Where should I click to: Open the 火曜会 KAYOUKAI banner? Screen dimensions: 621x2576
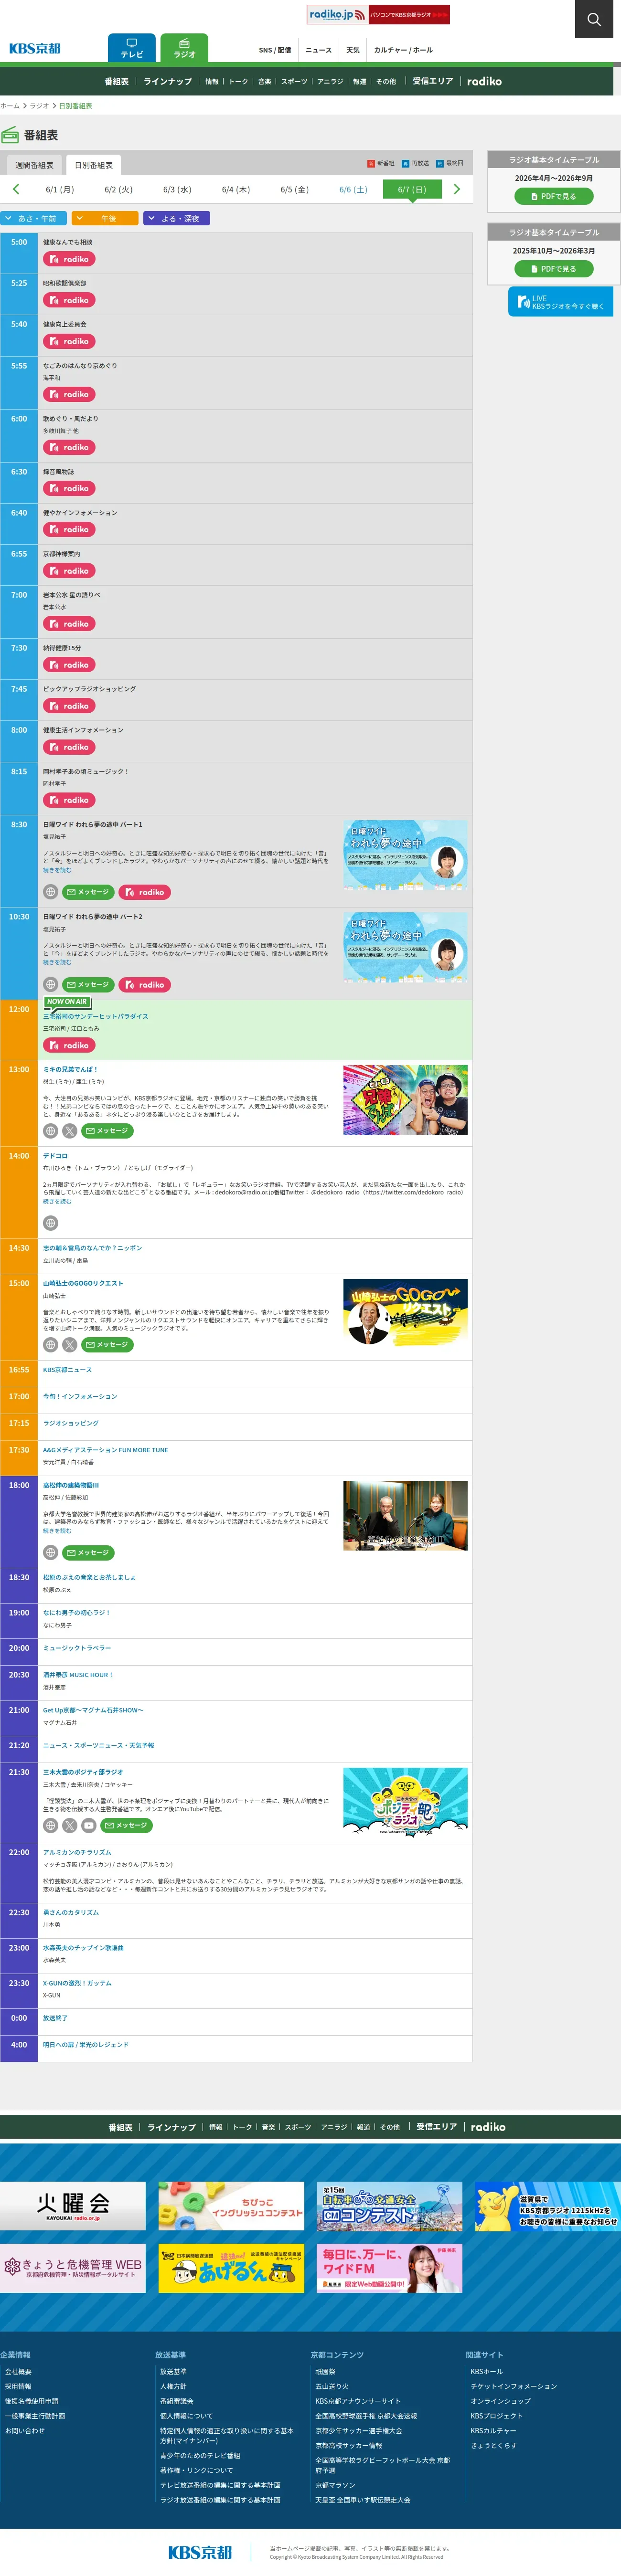[x=73, y=2206]
